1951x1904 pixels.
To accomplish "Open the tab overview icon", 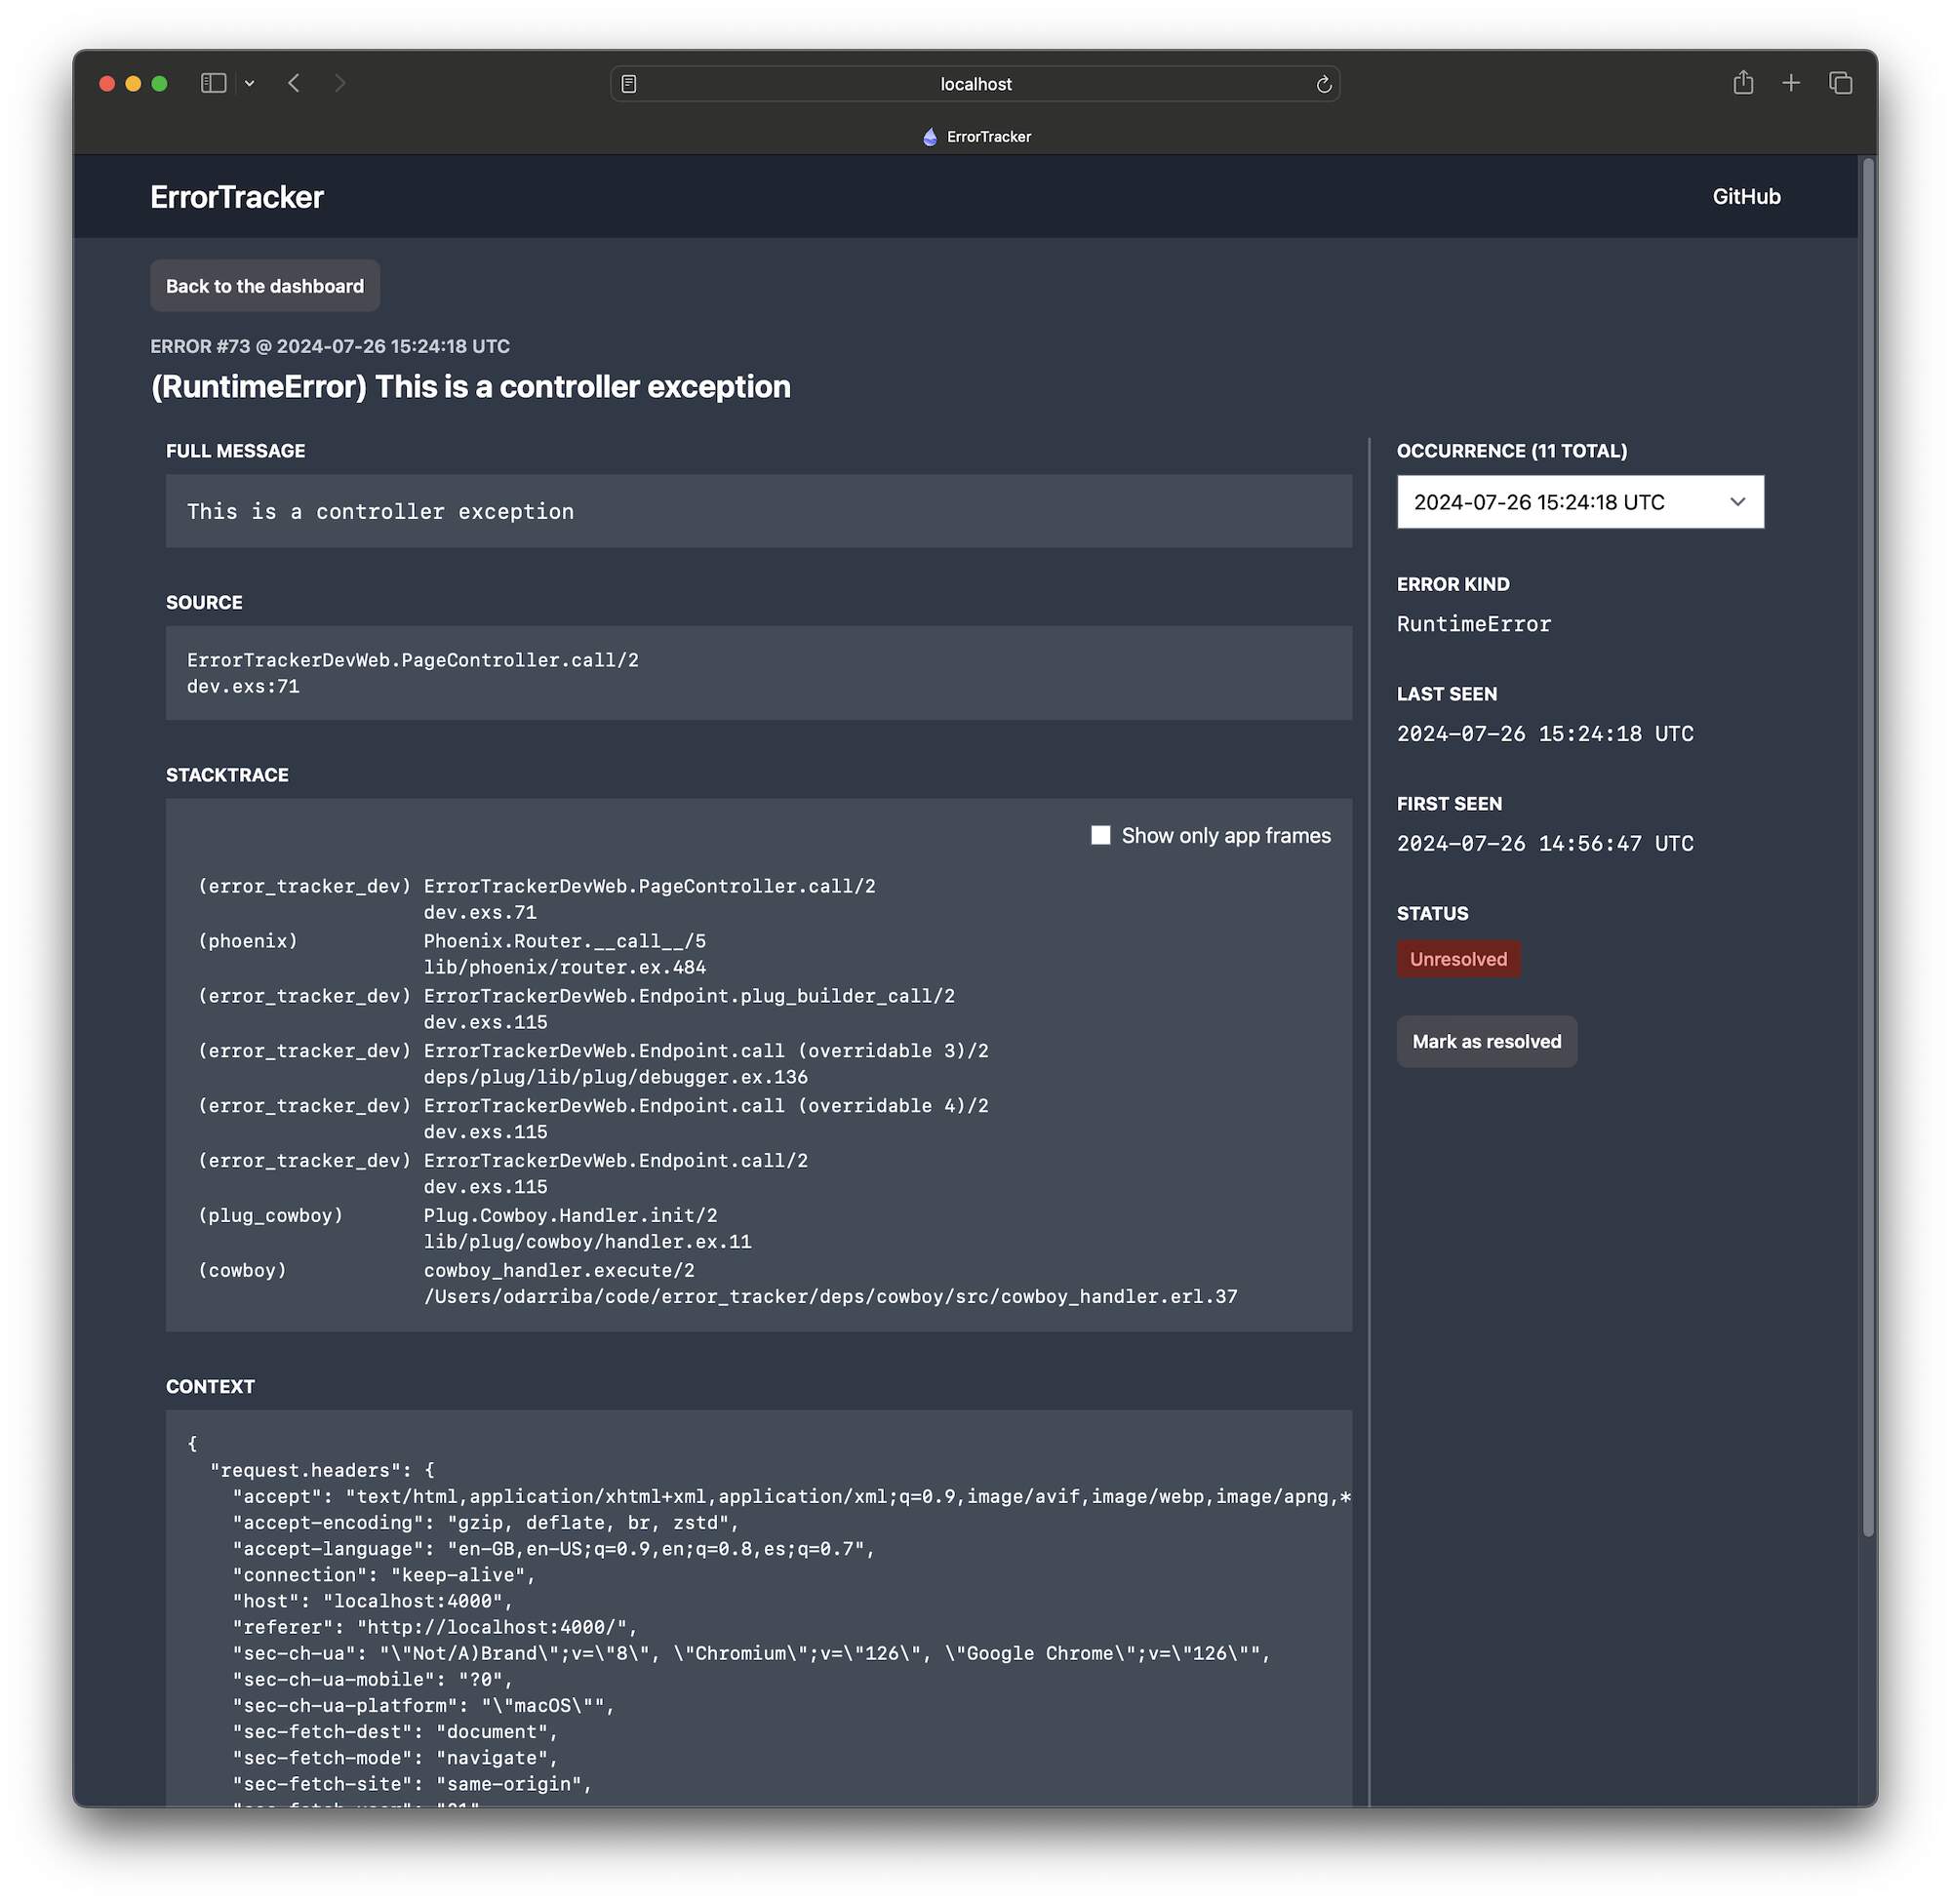I will pyautogui.click(x=1841, y=83).
